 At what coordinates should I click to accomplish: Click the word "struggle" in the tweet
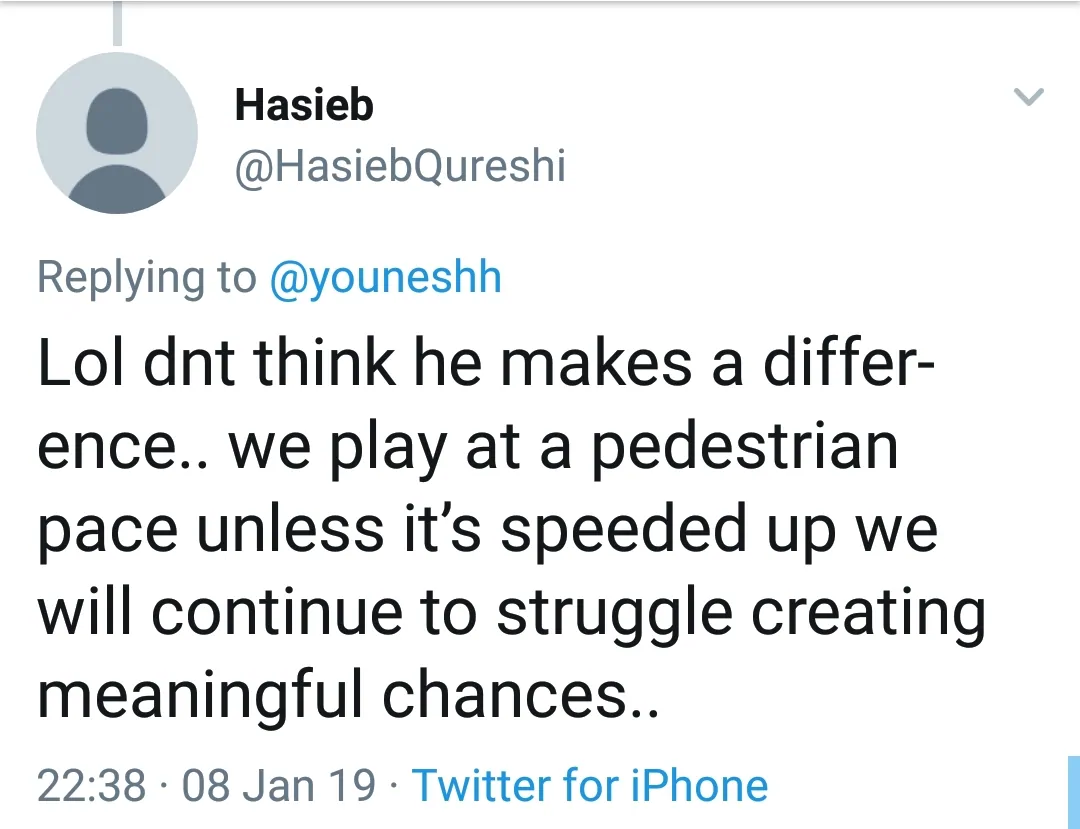click(616, 613)
